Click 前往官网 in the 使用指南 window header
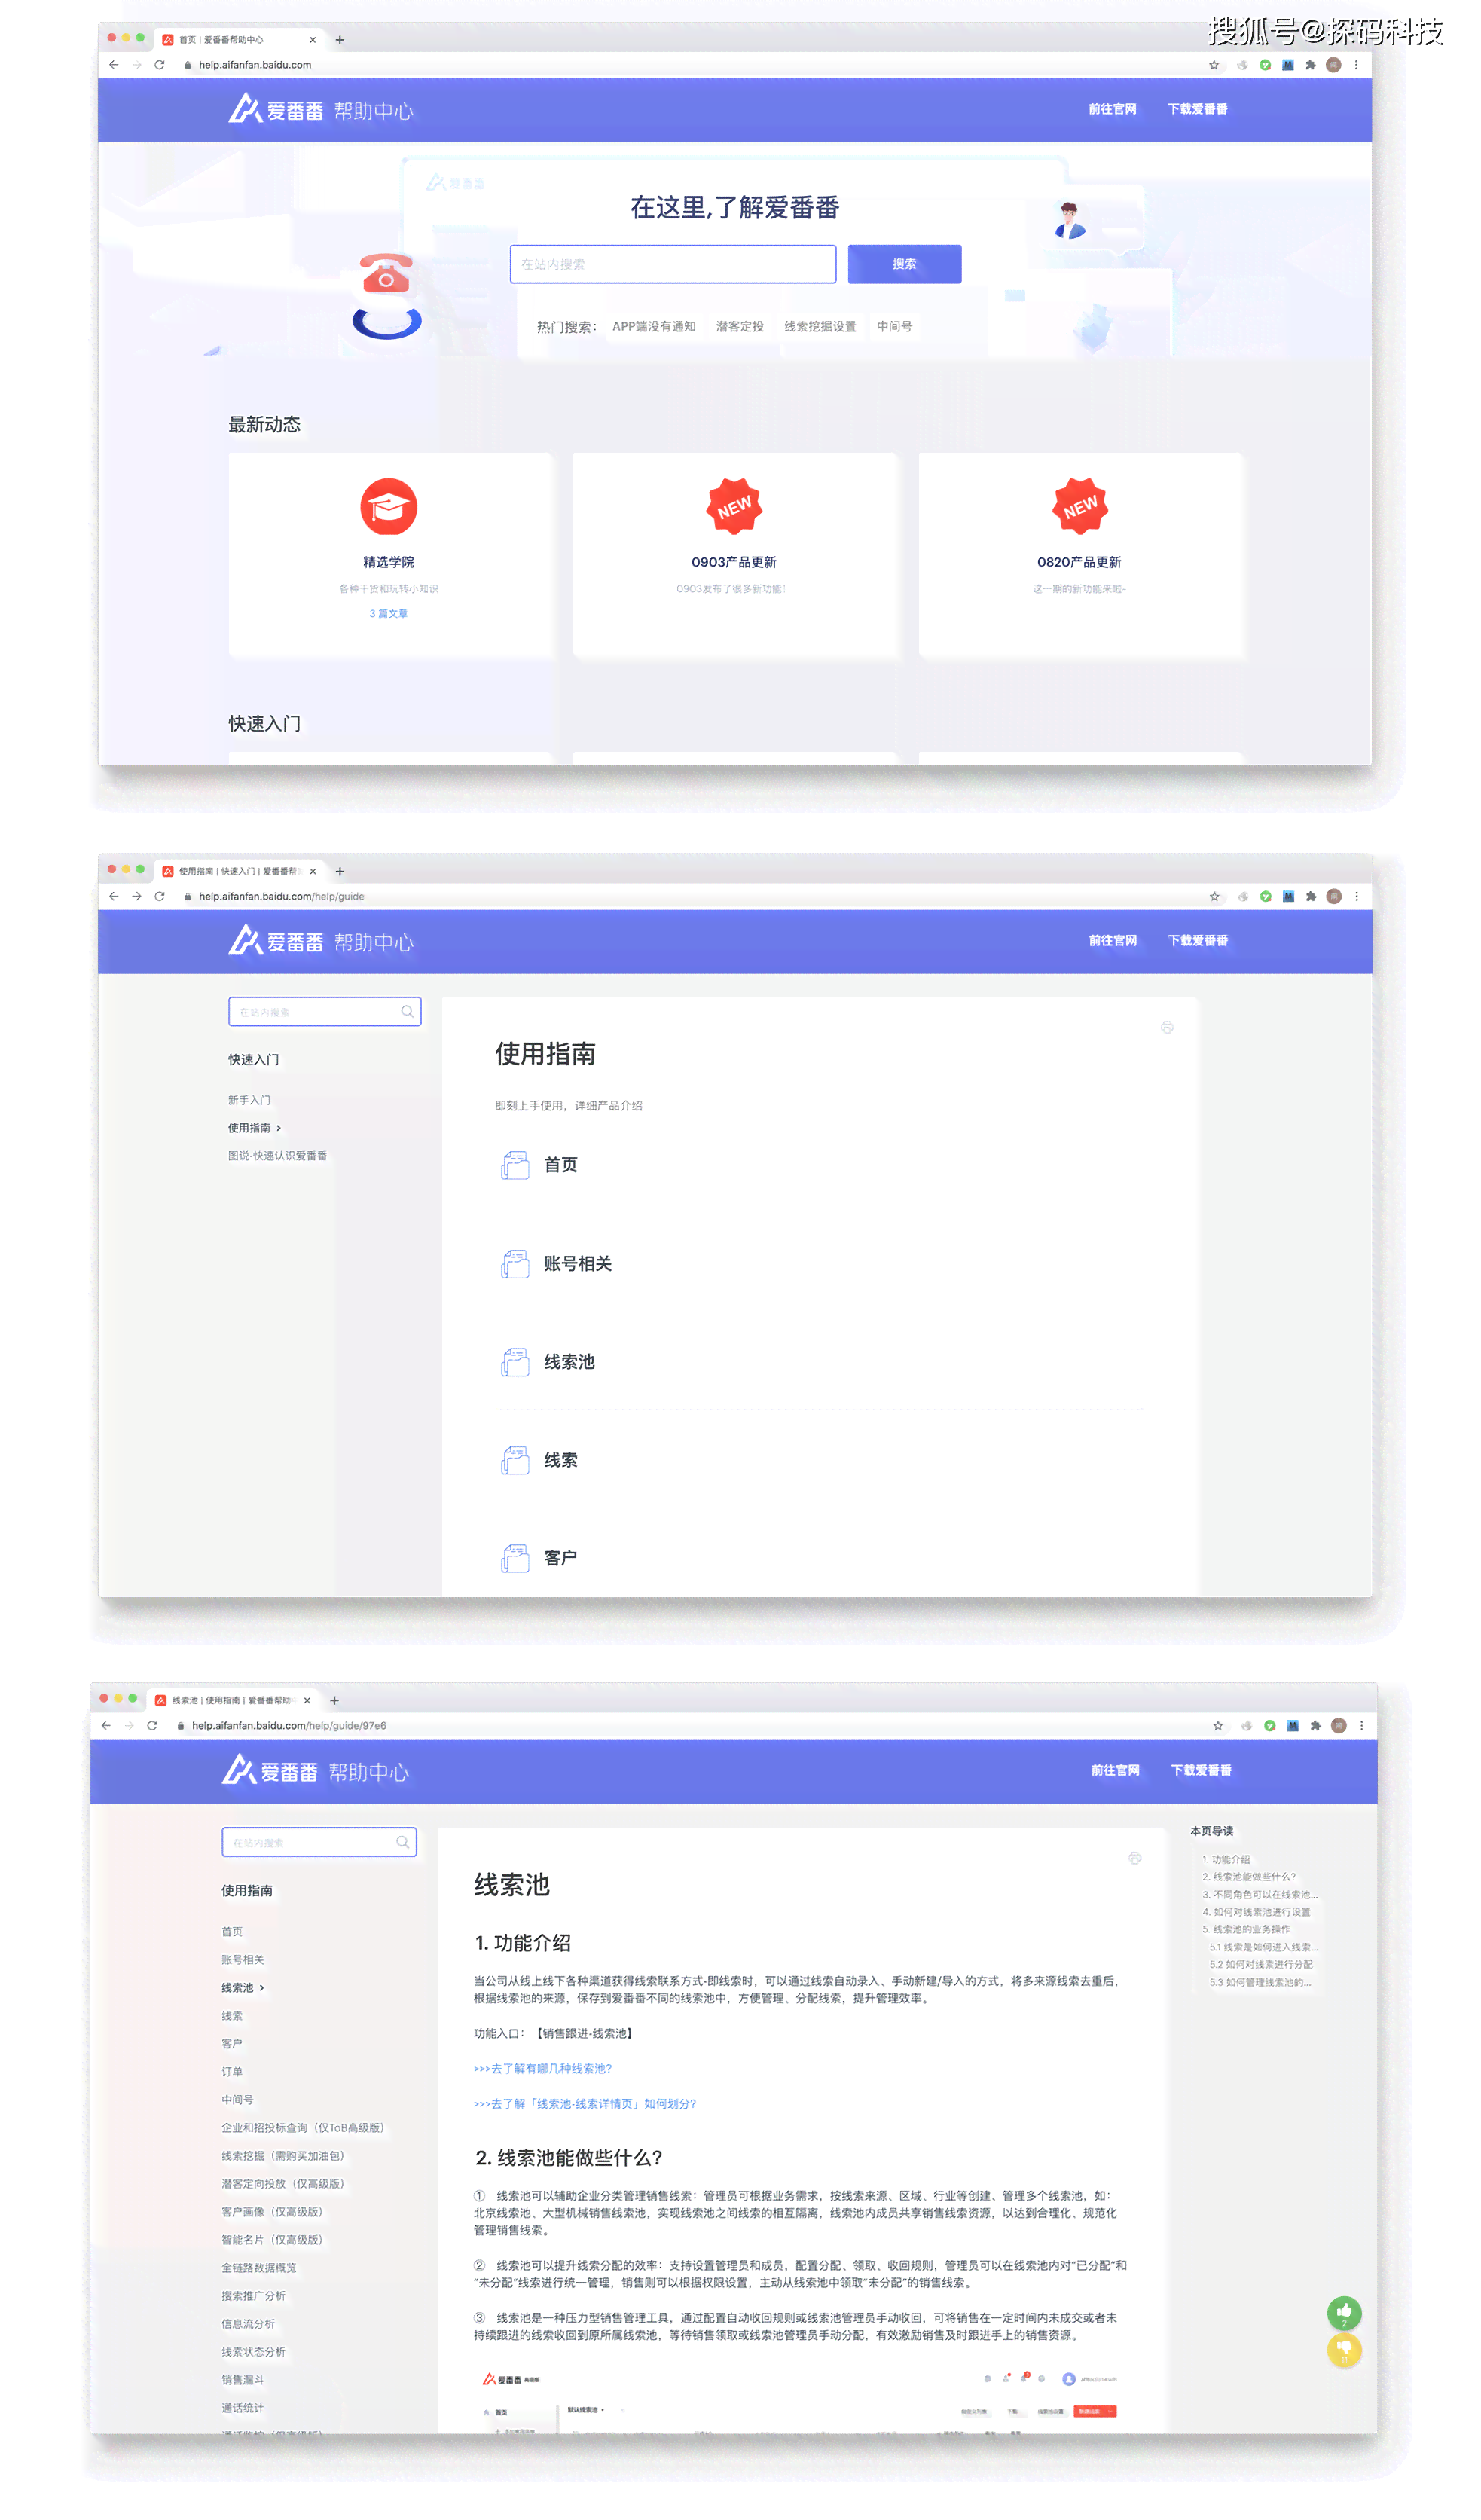This screenshot has width=1481, height=2520. (1113, 941)
